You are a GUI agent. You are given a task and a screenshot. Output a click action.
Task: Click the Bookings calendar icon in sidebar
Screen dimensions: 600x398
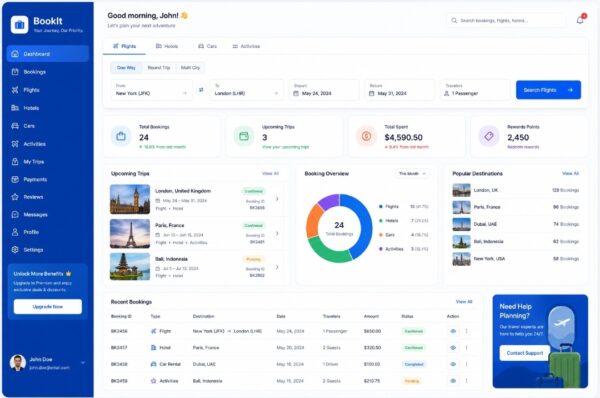pyautogui.click(x=15, y=72)
